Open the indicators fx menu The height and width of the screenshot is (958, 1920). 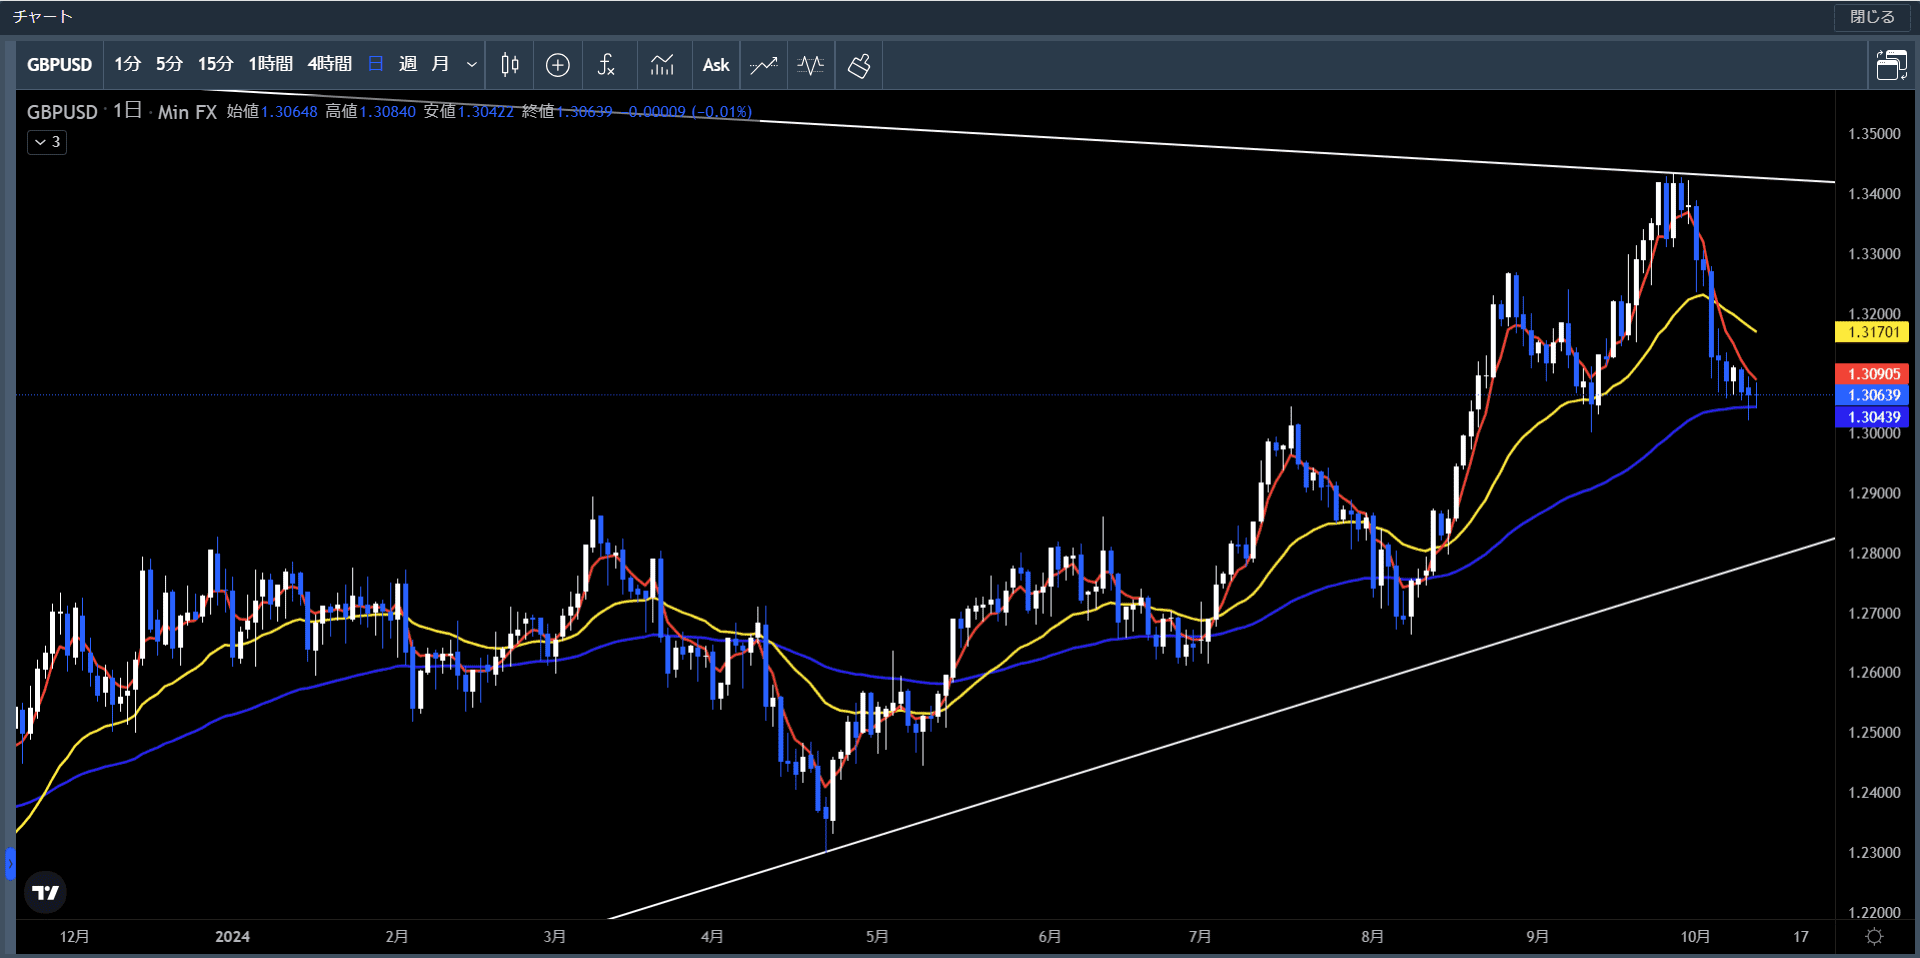click(606, 65)
